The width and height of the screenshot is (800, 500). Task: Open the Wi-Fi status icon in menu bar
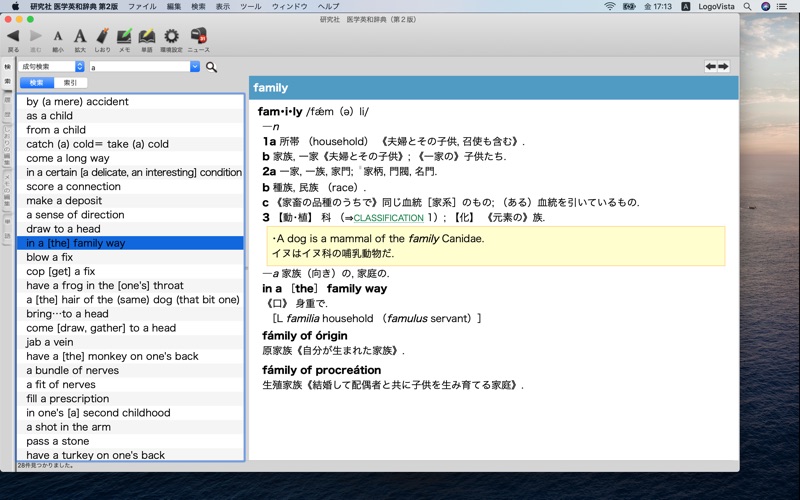(610, 6)
